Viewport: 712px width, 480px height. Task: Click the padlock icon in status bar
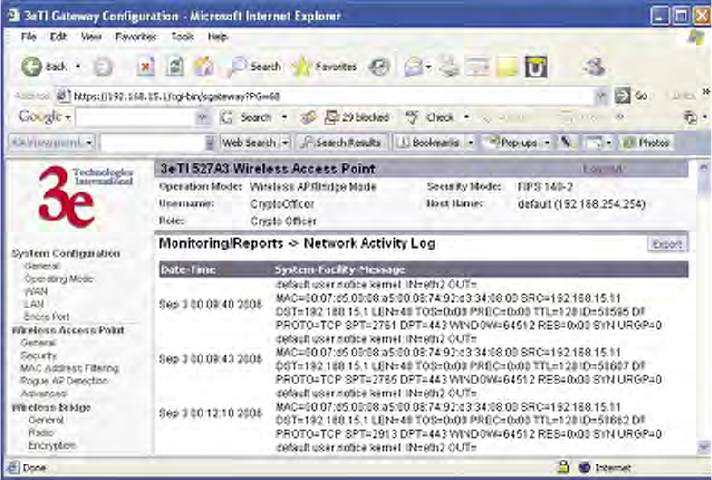(563, 467)
